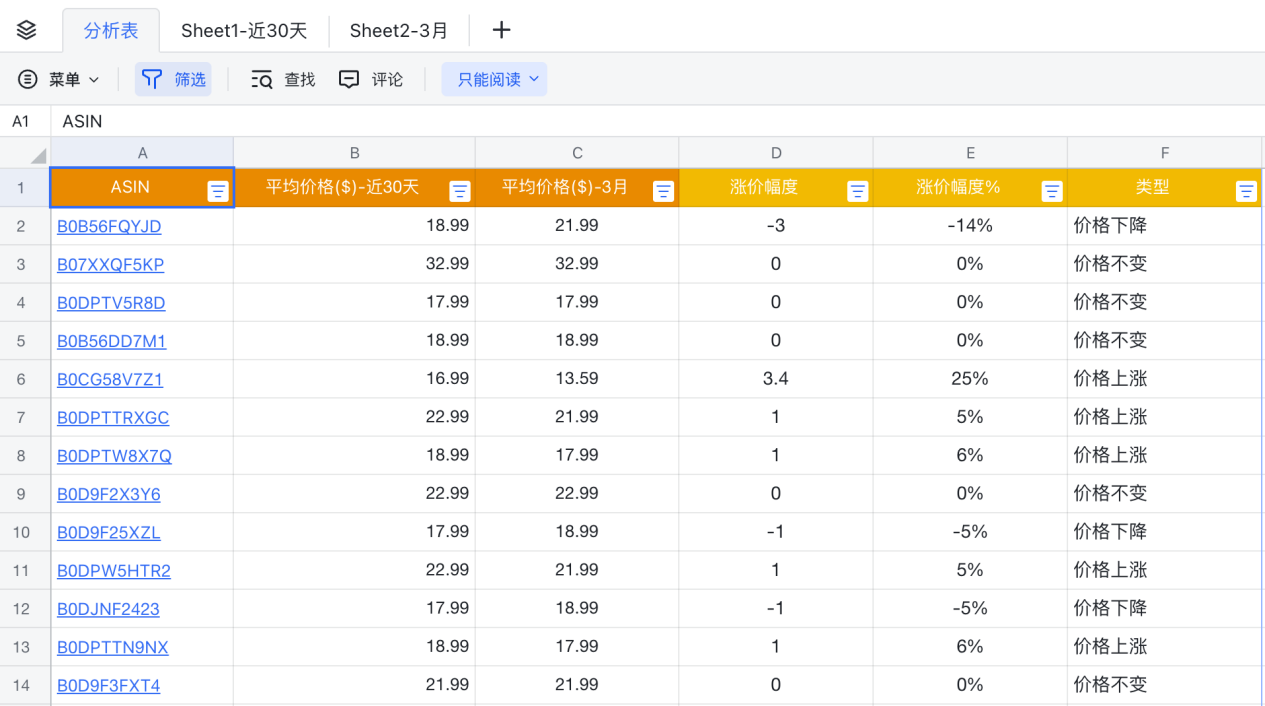
Task: Toggle the 筛选 filter button
Action: pos(173,79)
